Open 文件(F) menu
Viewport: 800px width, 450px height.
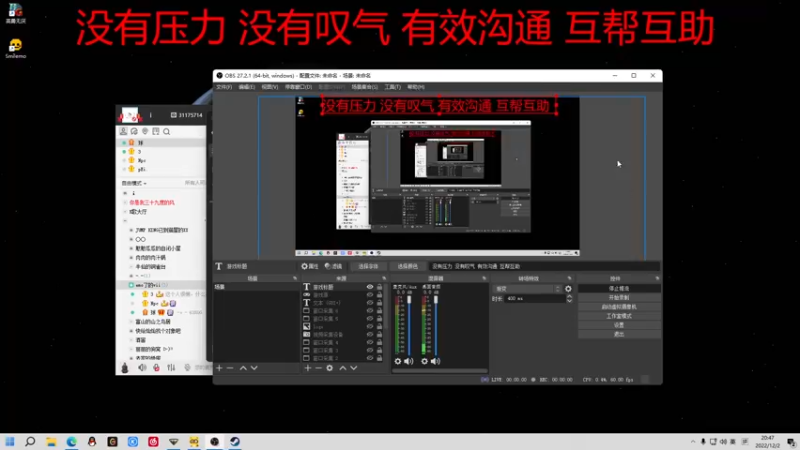[x=224, y=87]
